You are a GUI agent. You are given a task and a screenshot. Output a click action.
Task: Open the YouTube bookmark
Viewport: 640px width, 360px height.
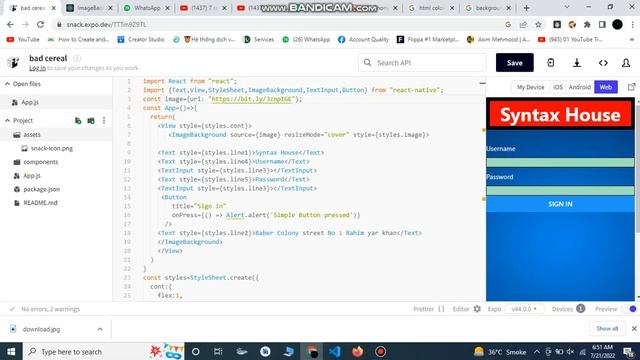[x=23, y=39]
